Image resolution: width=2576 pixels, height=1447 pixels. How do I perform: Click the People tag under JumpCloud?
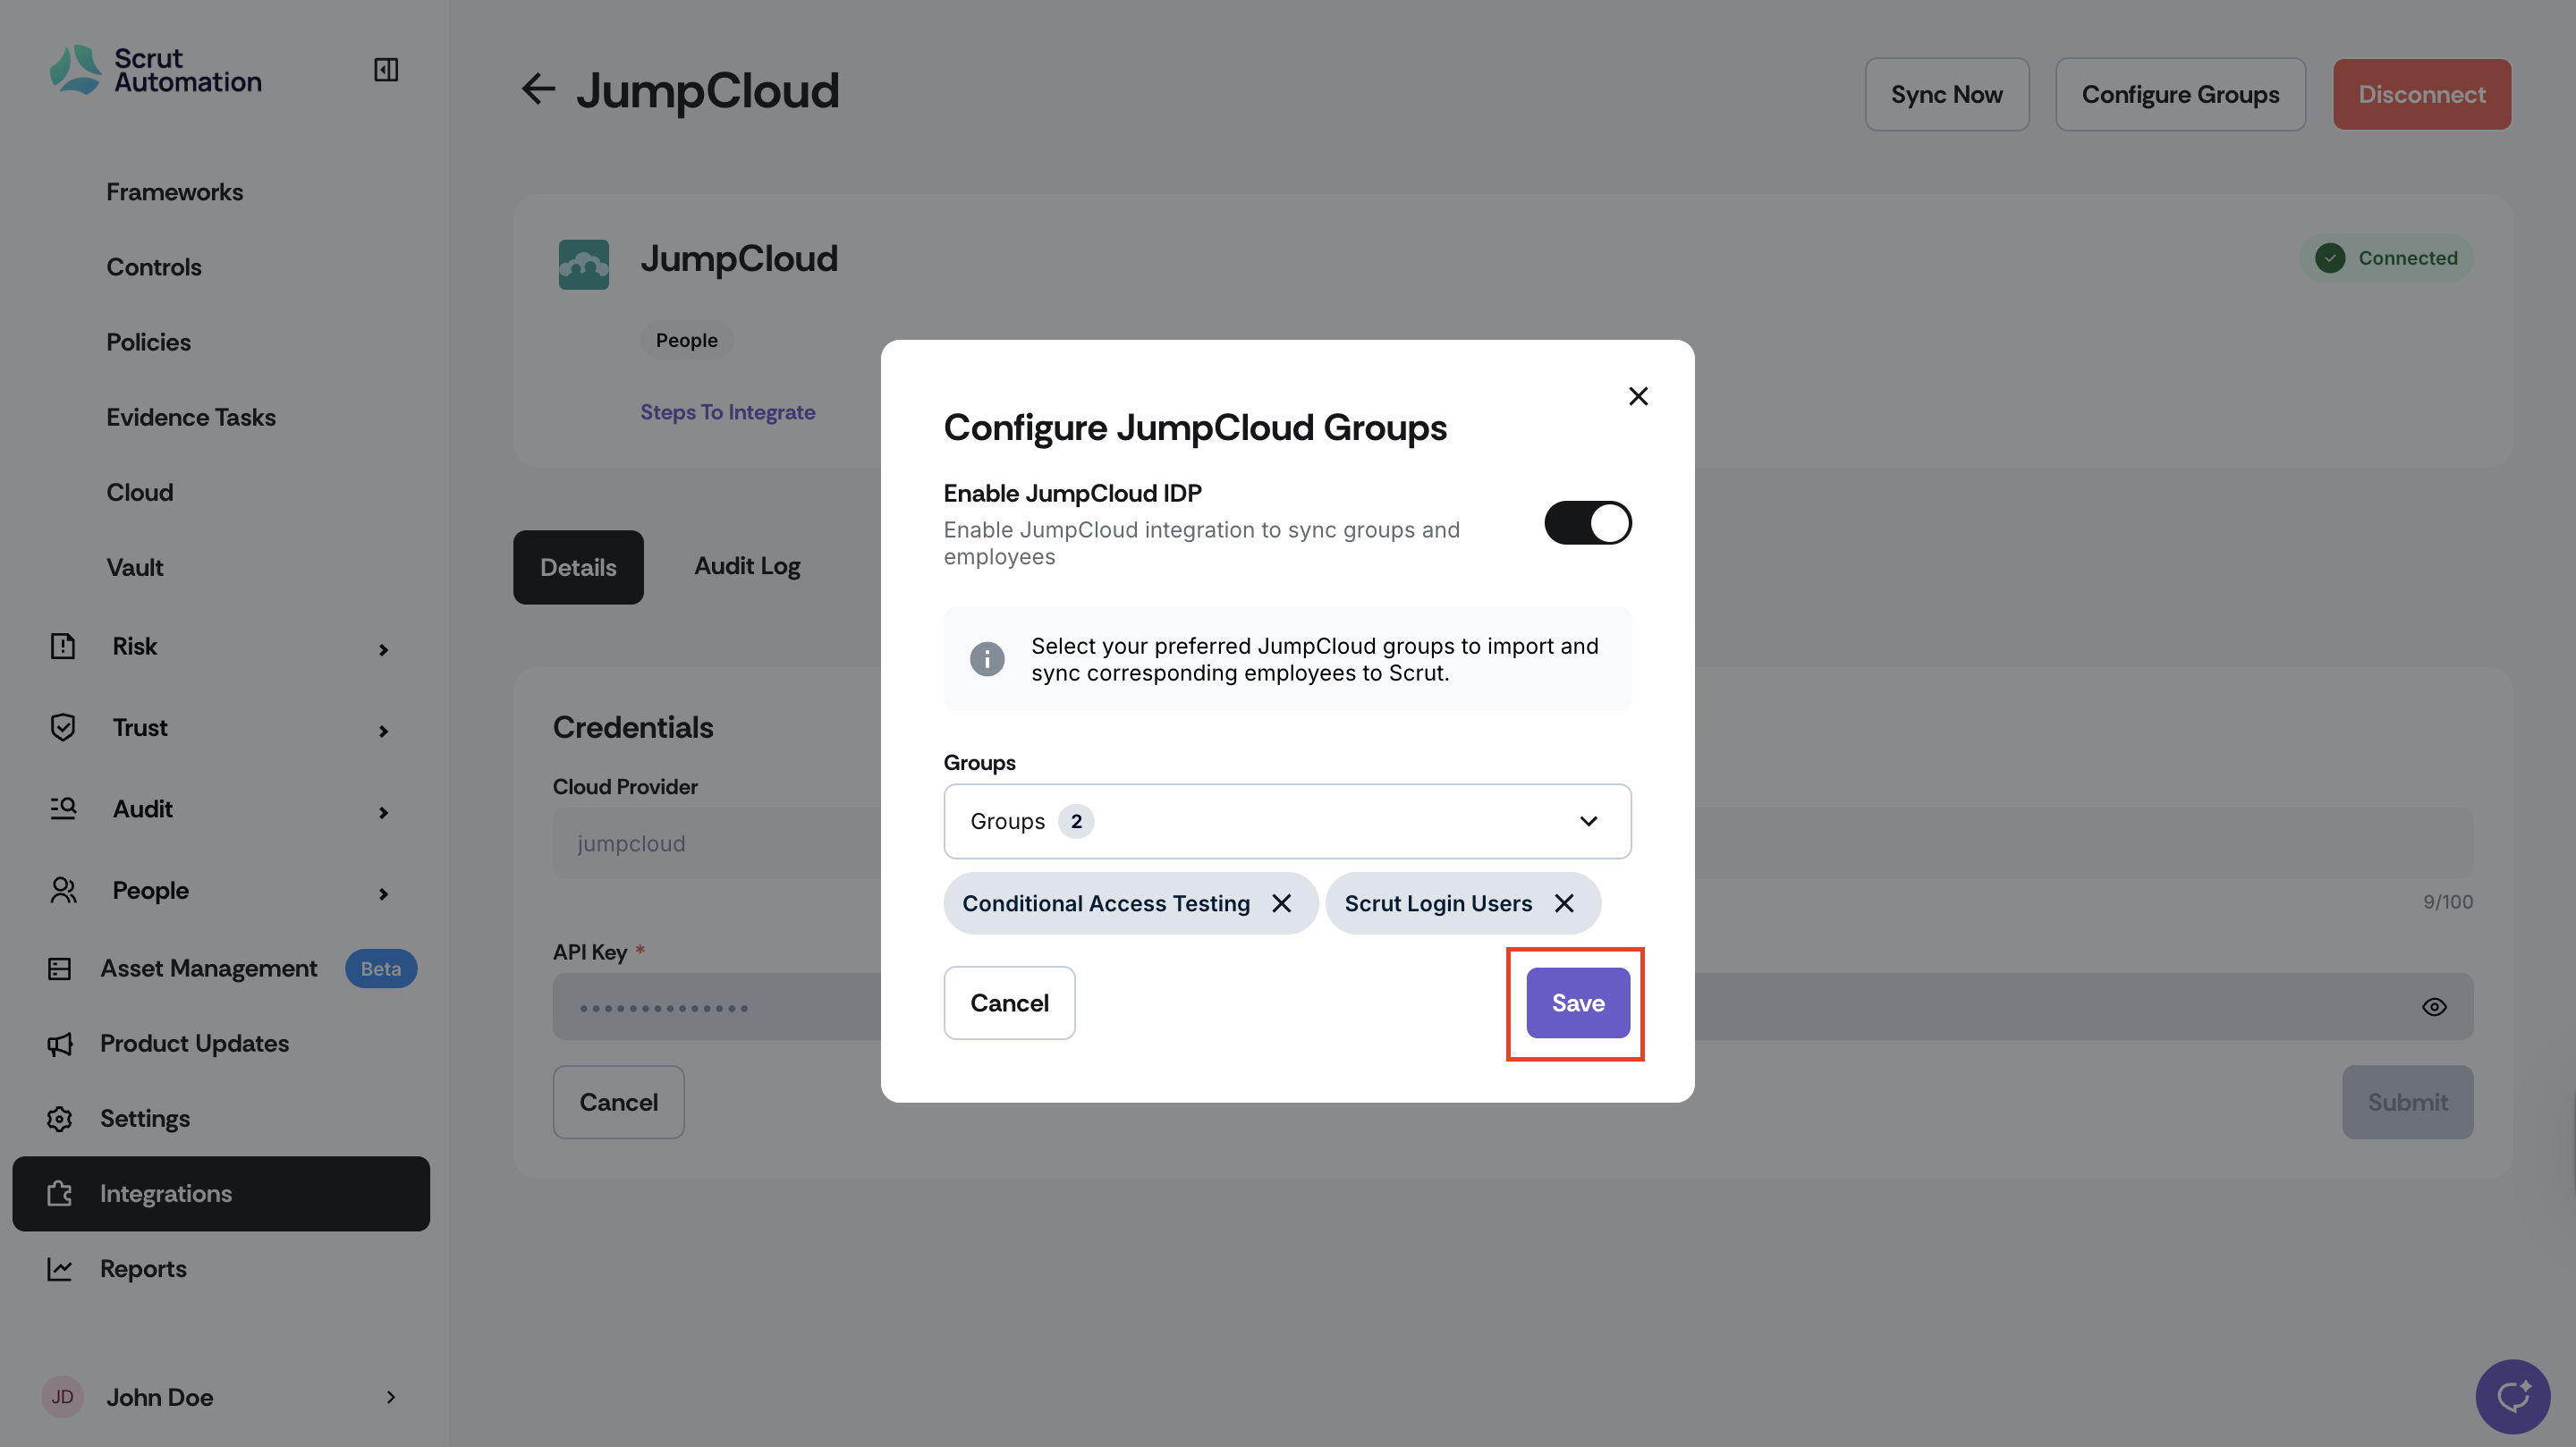pos(686,340)
